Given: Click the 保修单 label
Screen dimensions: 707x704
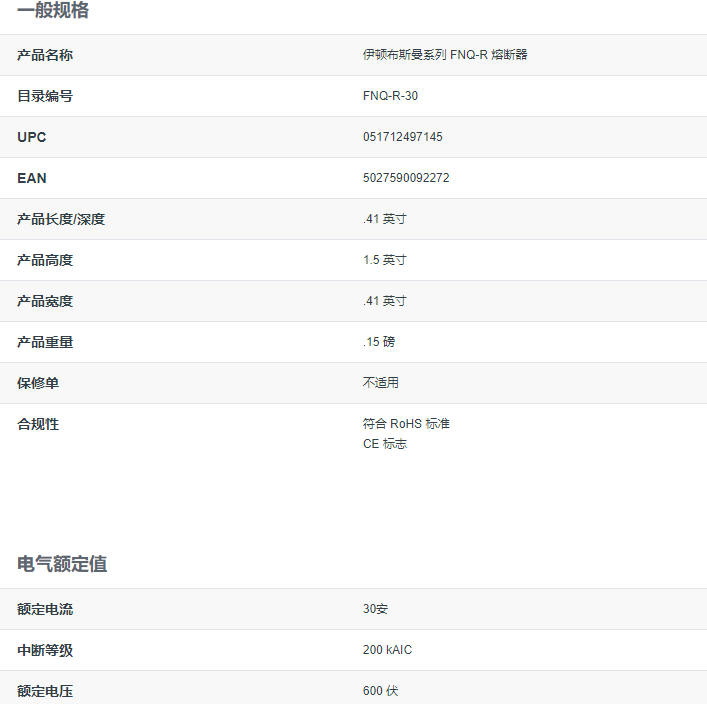Looking at the screenshot, I should pos(38,383).
